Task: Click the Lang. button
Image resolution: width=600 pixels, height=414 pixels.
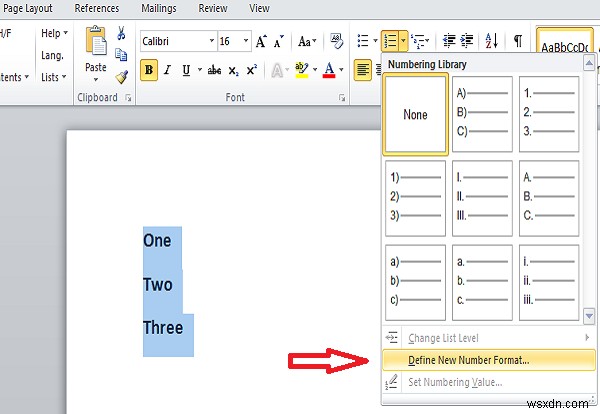Action: (52, 55)
